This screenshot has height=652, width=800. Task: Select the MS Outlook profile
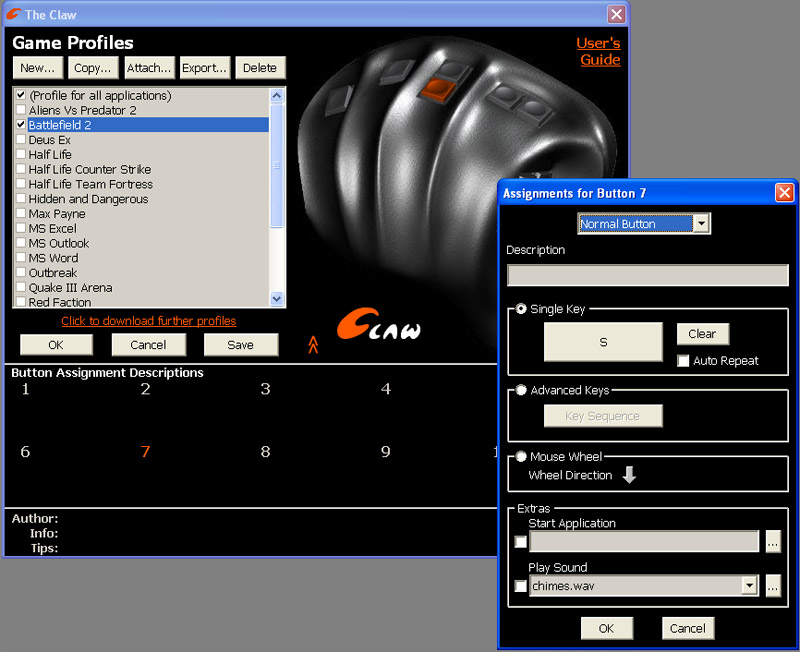point(59,243)
